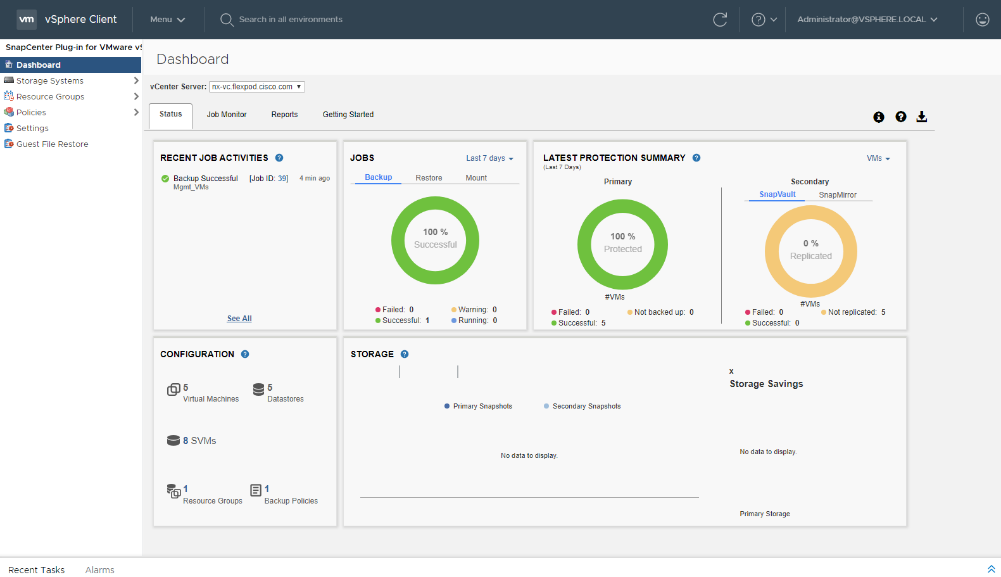This screenshot has height=577, width=1001.
Task: Expand the Resource Groups chevron
Action: [136, 96]
